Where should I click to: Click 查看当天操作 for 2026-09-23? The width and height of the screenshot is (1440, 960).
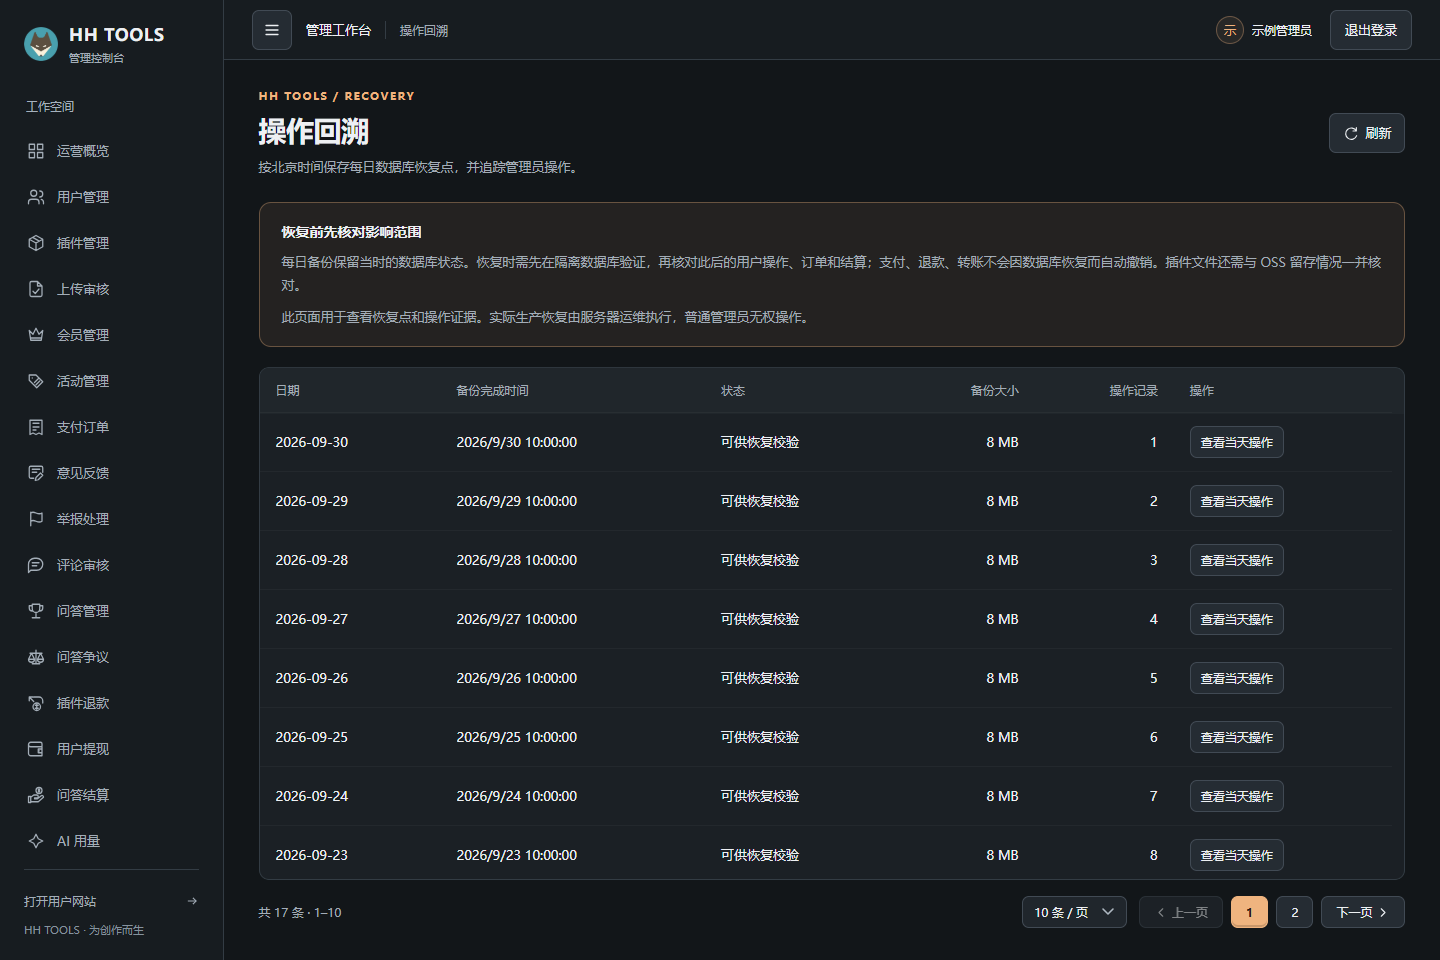pos(1237,855)
